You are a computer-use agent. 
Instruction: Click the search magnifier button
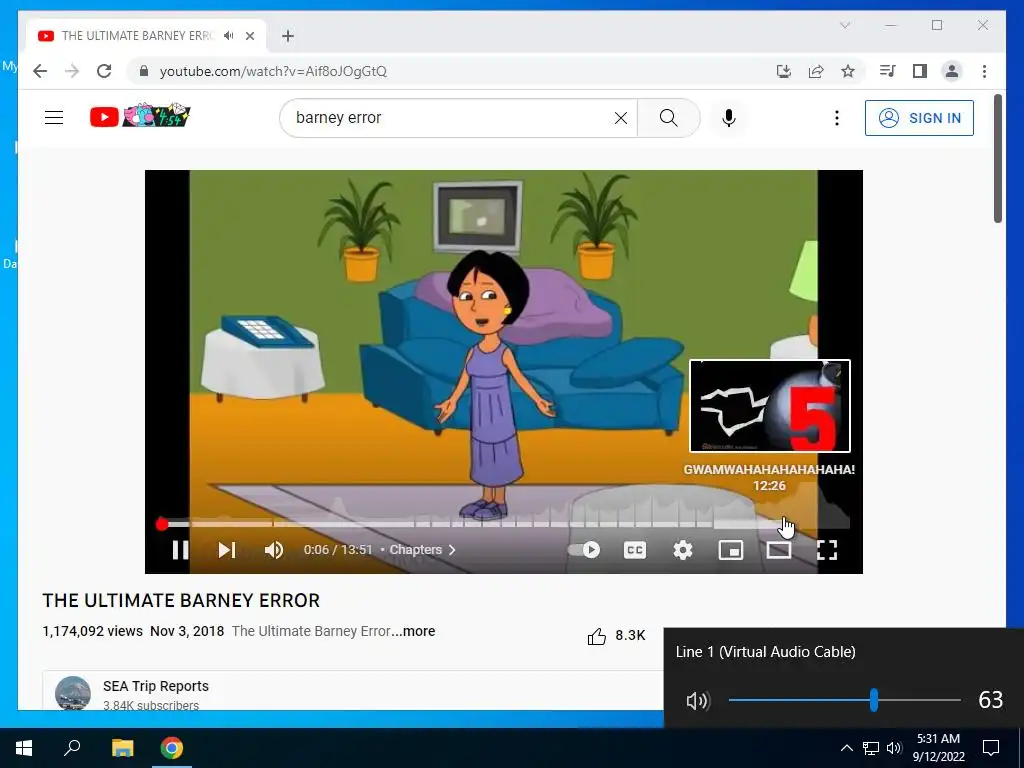pyautogui.click(x=668, y=118)
